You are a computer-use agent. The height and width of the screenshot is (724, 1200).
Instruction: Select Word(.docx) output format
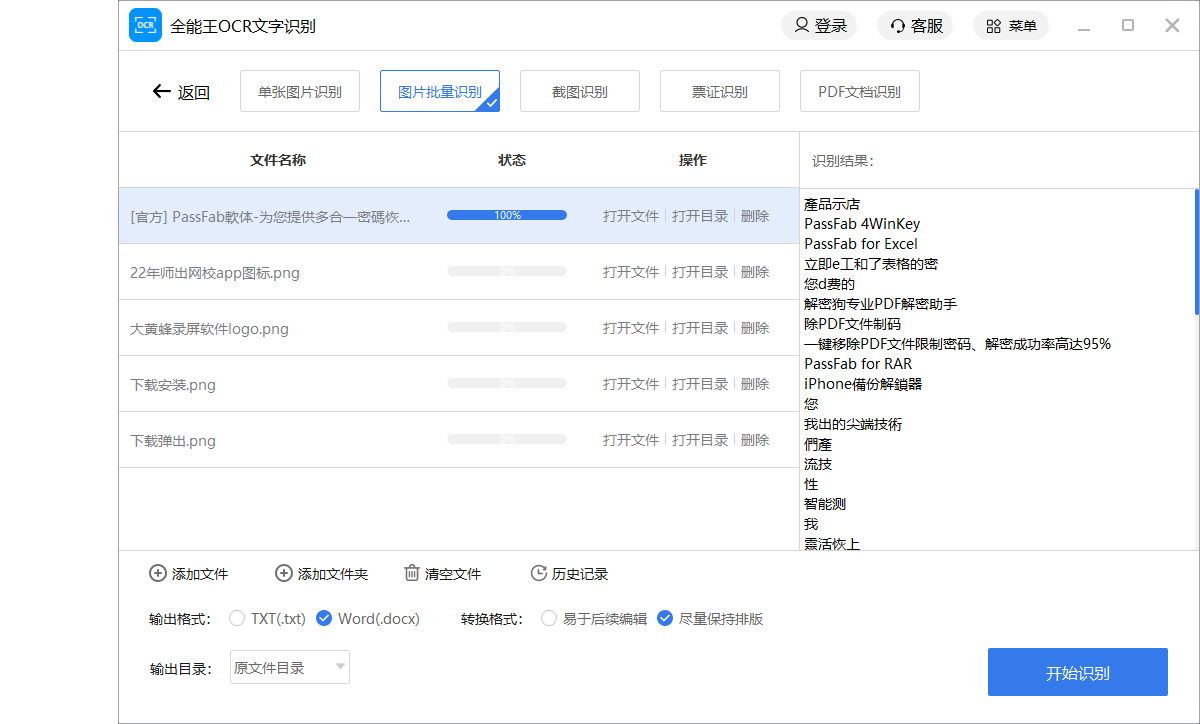pos(324,618)
